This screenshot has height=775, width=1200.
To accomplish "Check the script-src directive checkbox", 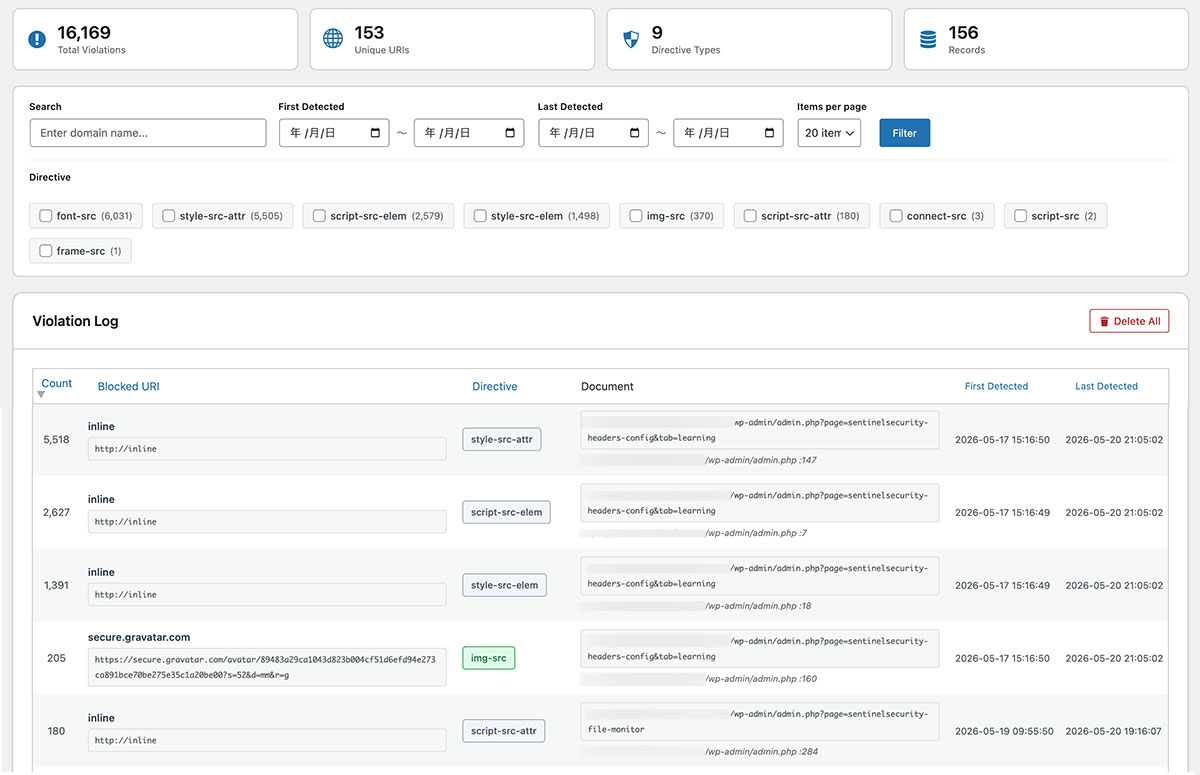I will click(x=1021, y=216).
